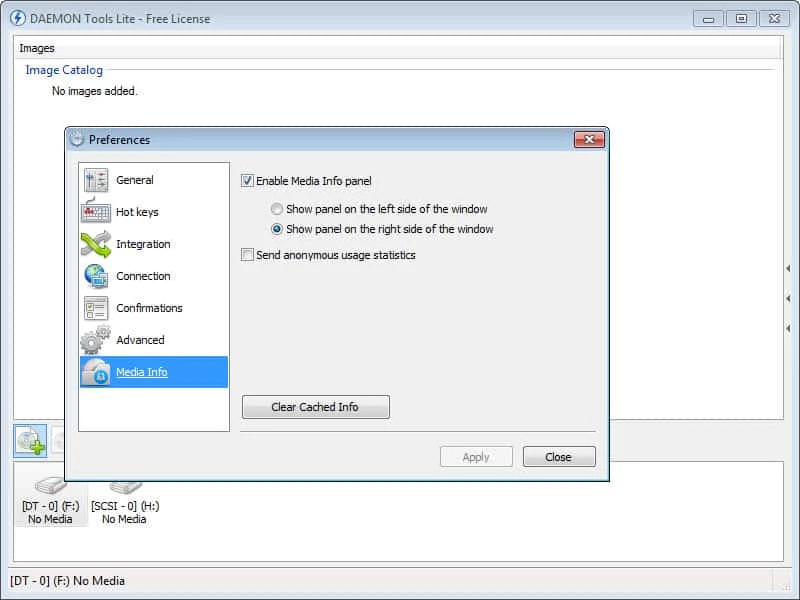Click the Images column header
Screen dimensions: 800x600
click(x=37, y=48)
